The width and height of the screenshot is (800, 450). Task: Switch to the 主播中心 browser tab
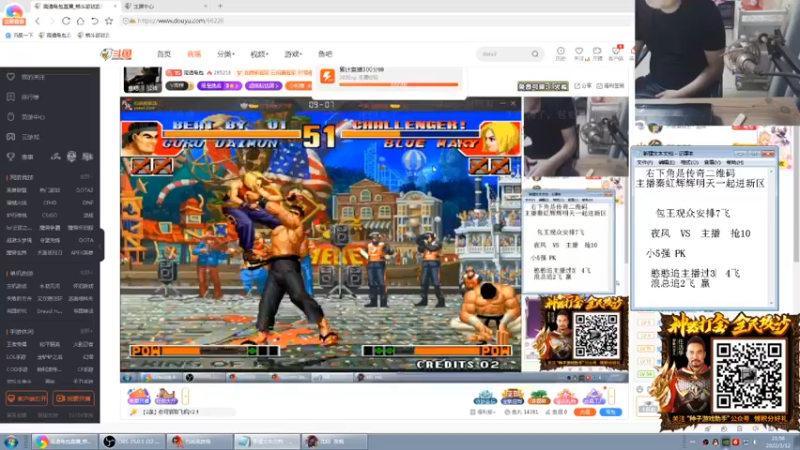(x=166, y=6)
